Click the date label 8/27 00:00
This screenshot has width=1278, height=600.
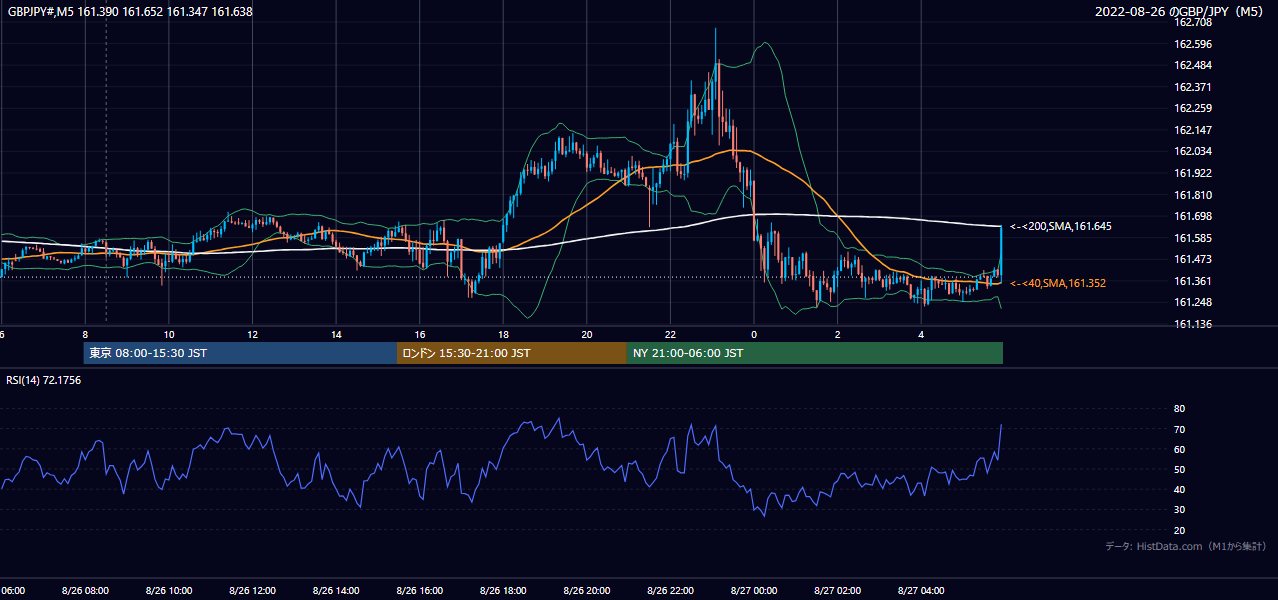coord(754,590)
